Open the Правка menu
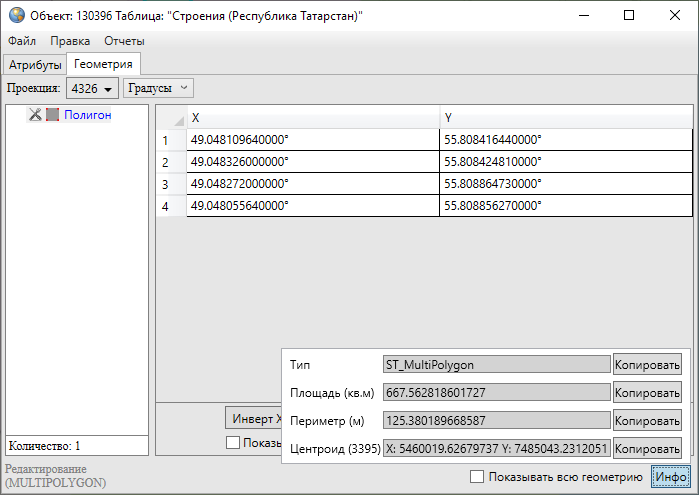The width and height of the screenshot is (699, 495). click(x=70, y=41)
